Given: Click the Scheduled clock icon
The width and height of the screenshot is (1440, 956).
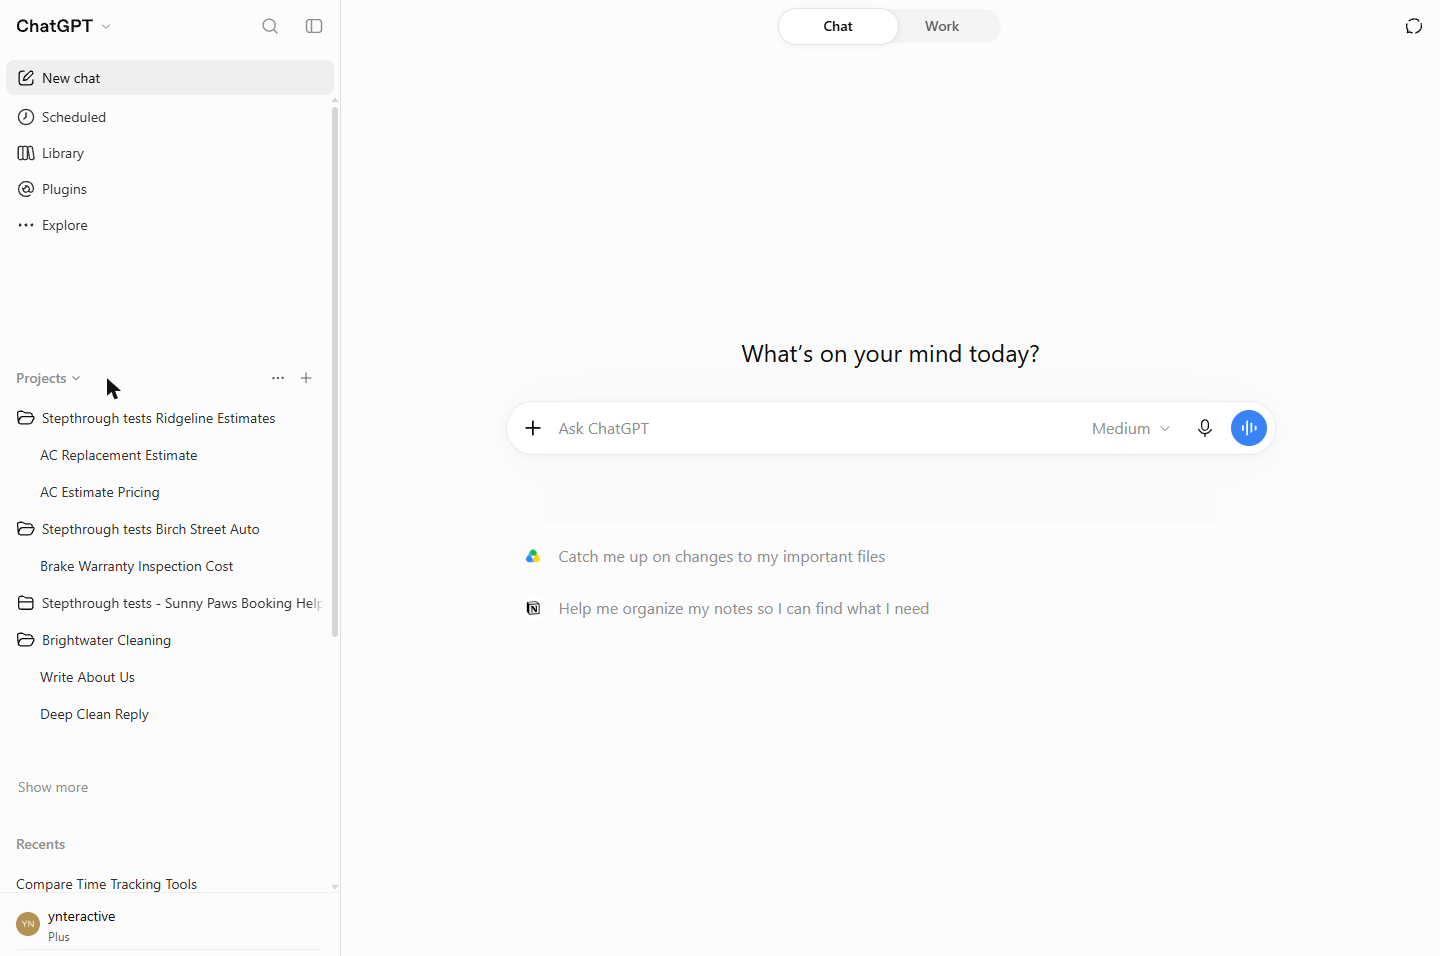Looking at the screenshot, I should (x=26, y=117).
